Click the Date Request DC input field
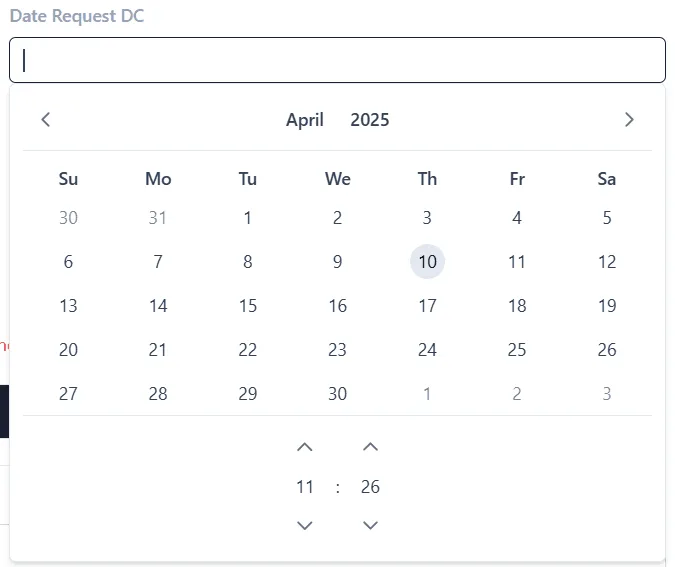 coord(337,60)
